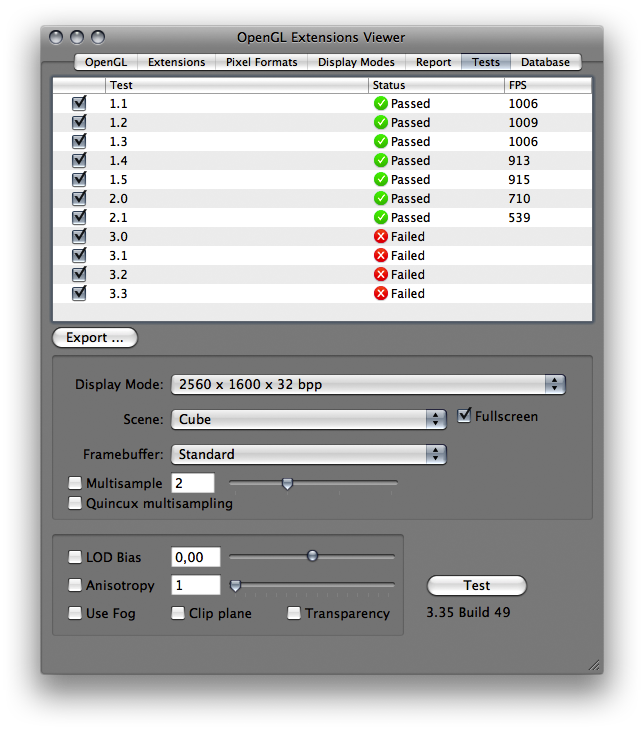This screenshot has width=644, height=730.
Task: Select FPS value 539 in row 2.1
Action: point(519,217)
